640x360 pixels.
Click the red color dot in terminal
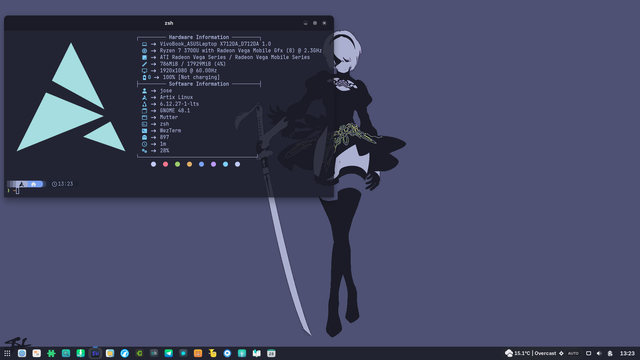point(165,164)
